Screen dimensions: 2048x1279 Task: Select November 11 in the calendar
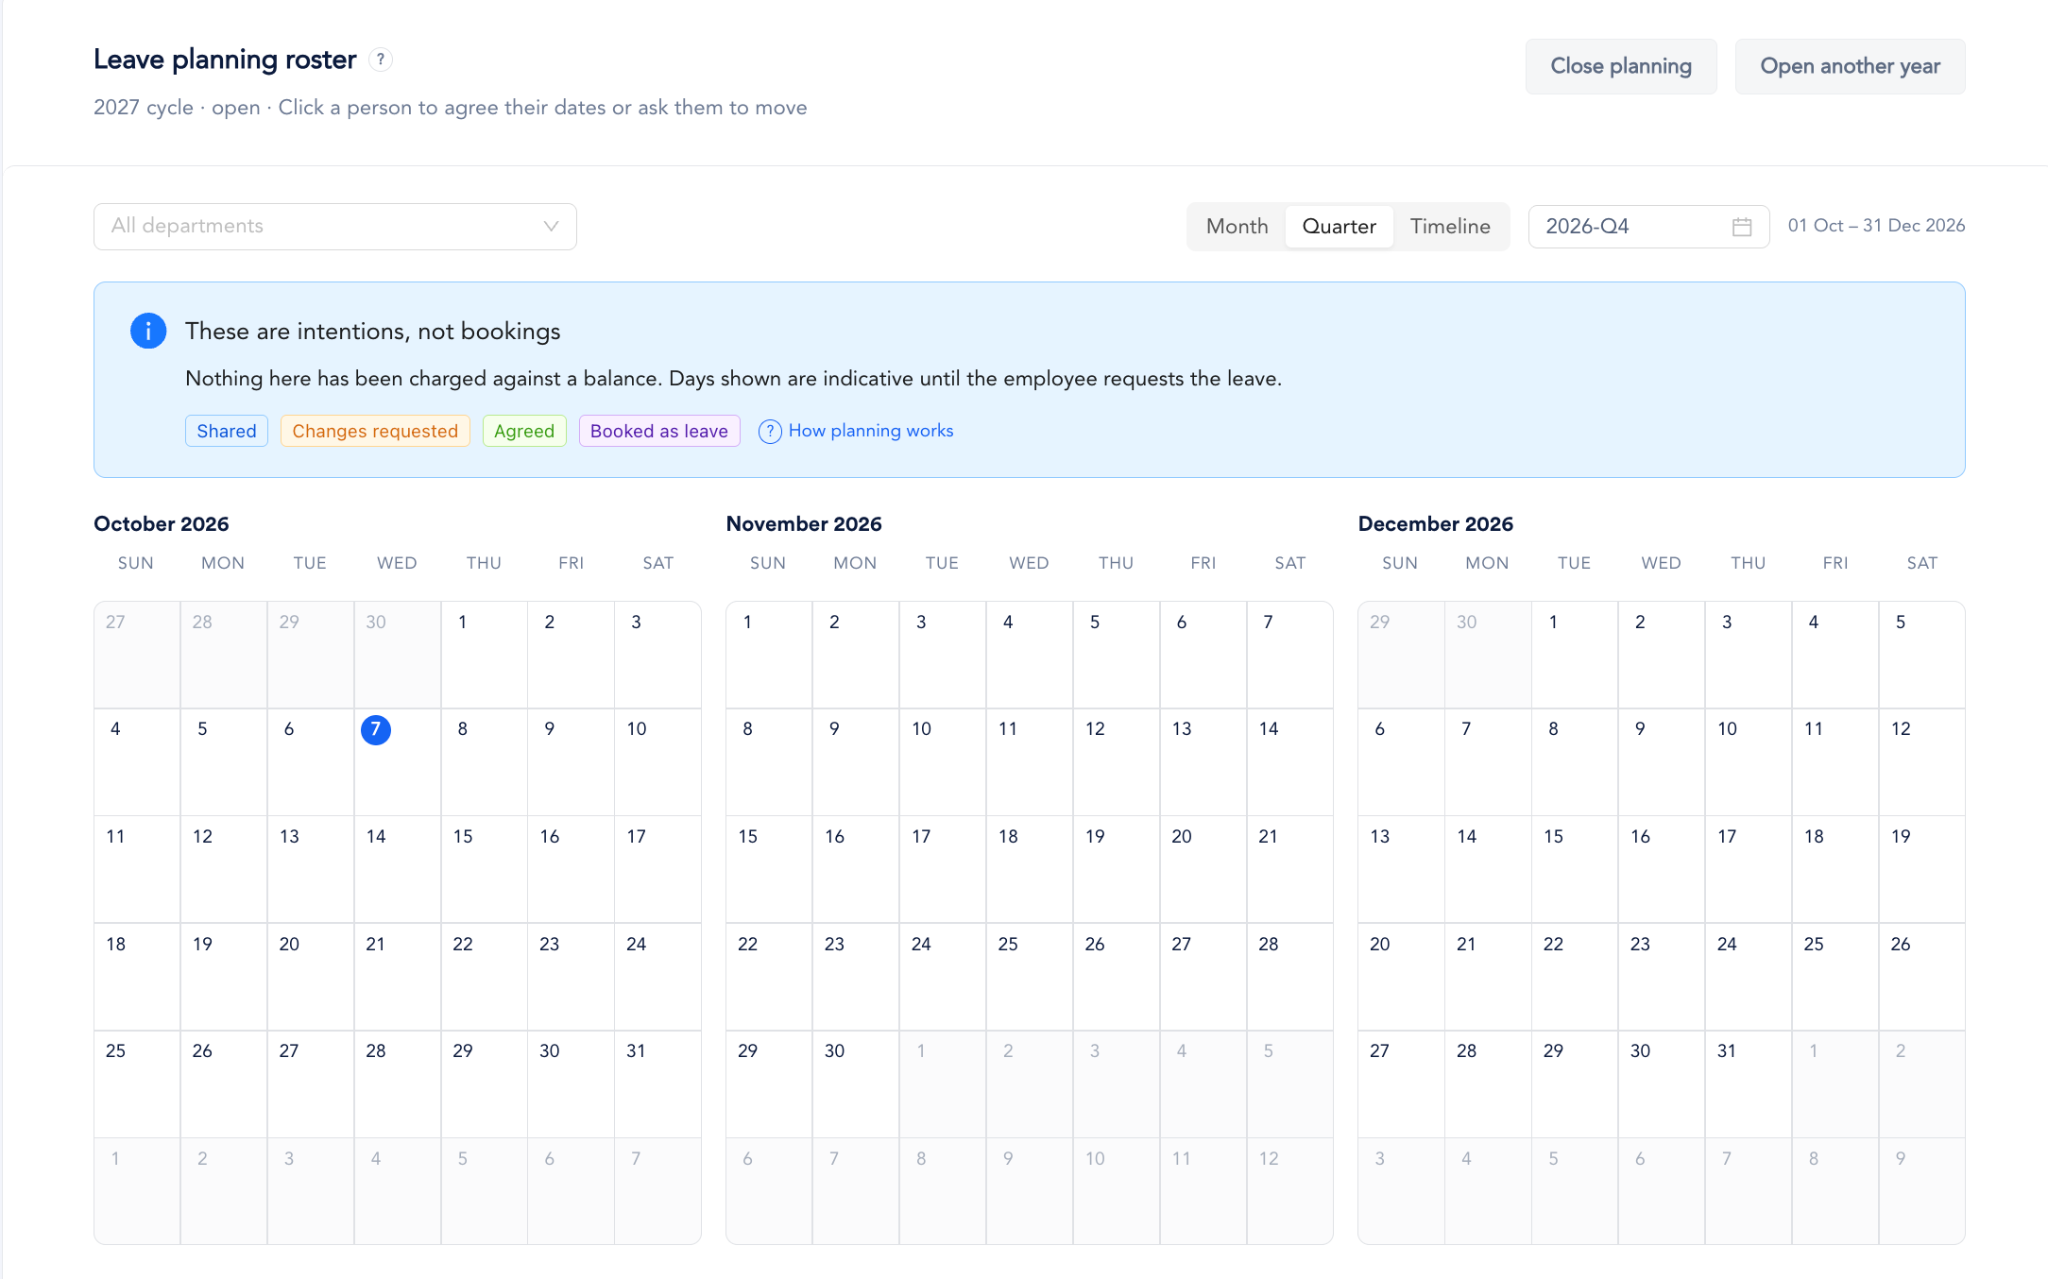[1029, 762]
